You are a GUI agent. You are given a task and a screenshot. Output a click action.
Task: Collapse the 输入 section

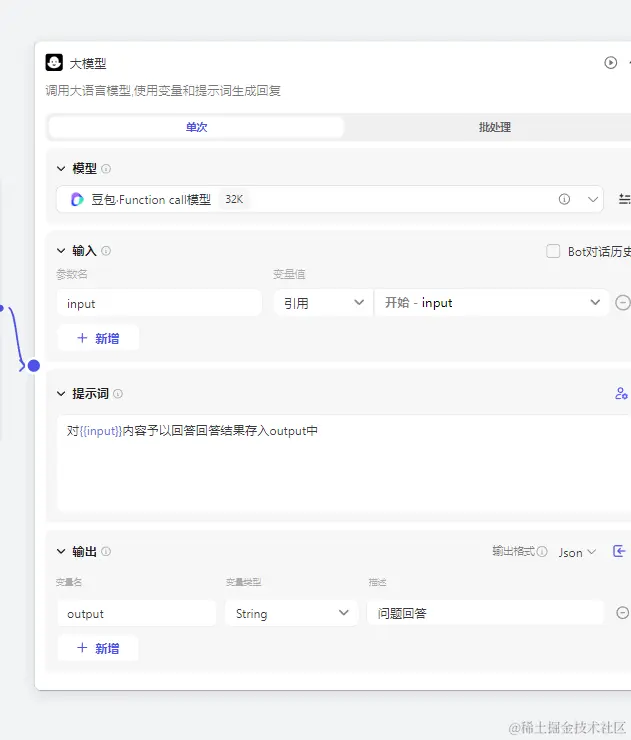pos(61,251)
